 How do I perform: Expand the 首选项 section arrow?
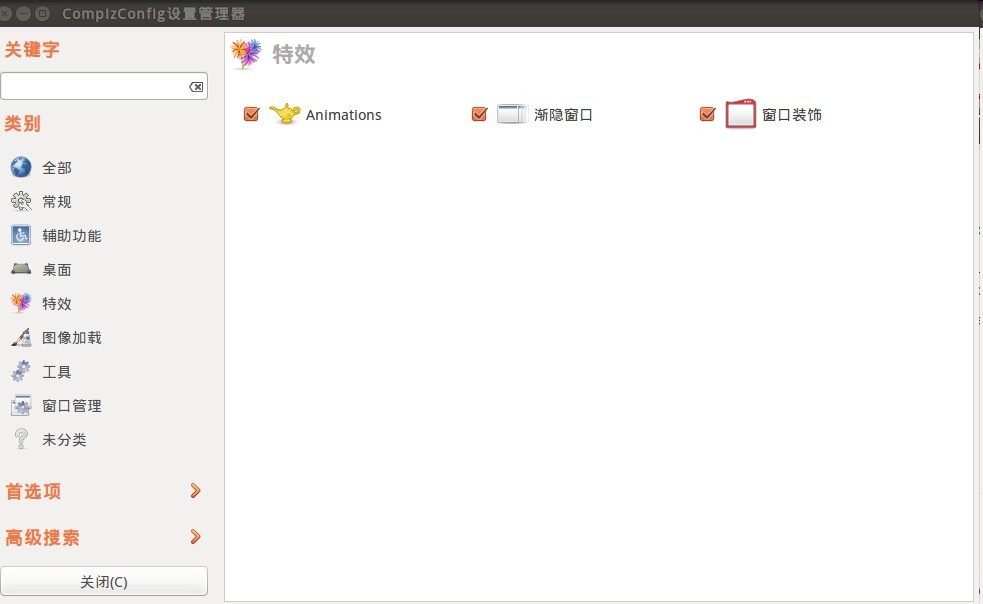tap(196, 490)
